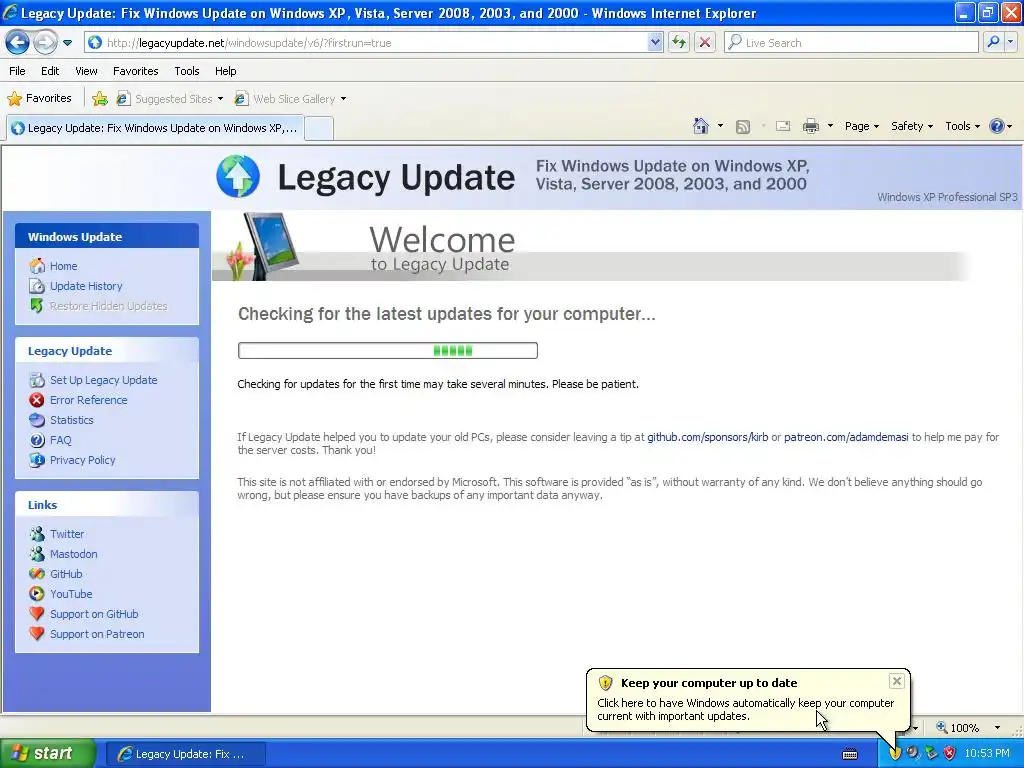Open the recent pages dropdown arrow
The width and height of the screenshot is (1024, 768).
(x=67, y=43)
